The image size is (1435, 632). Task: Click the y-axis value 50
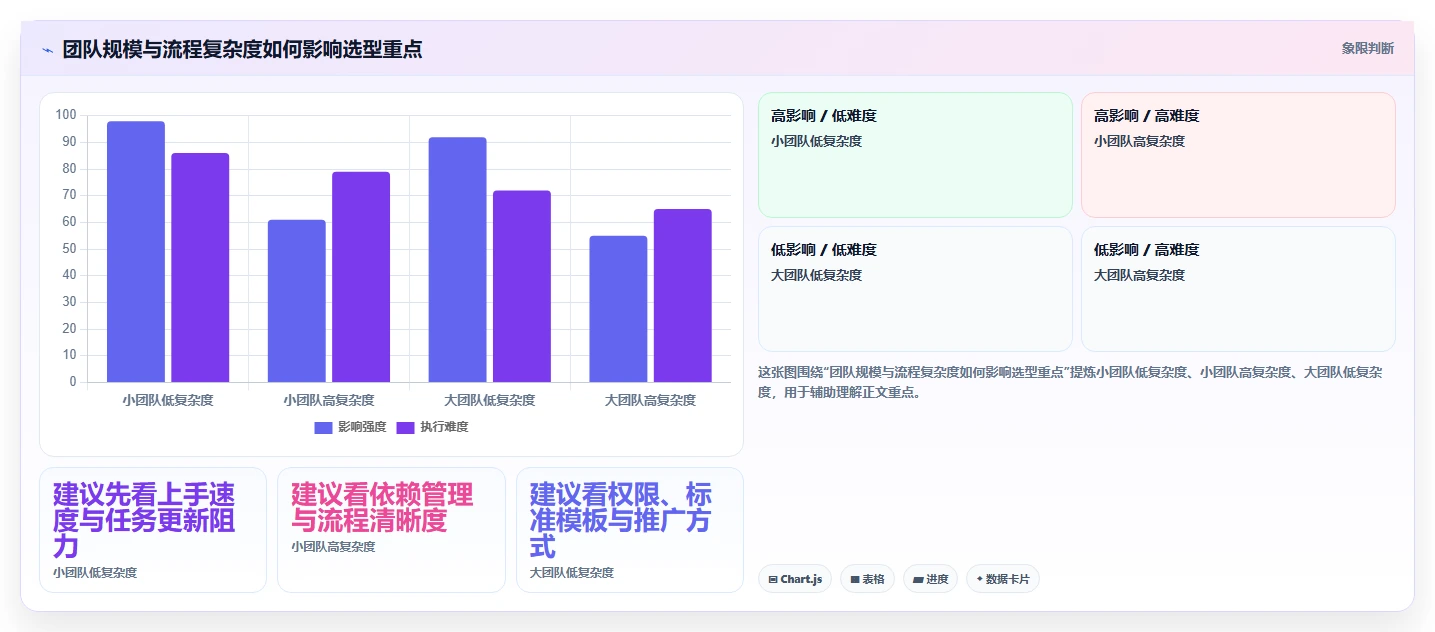click(69, 248)
